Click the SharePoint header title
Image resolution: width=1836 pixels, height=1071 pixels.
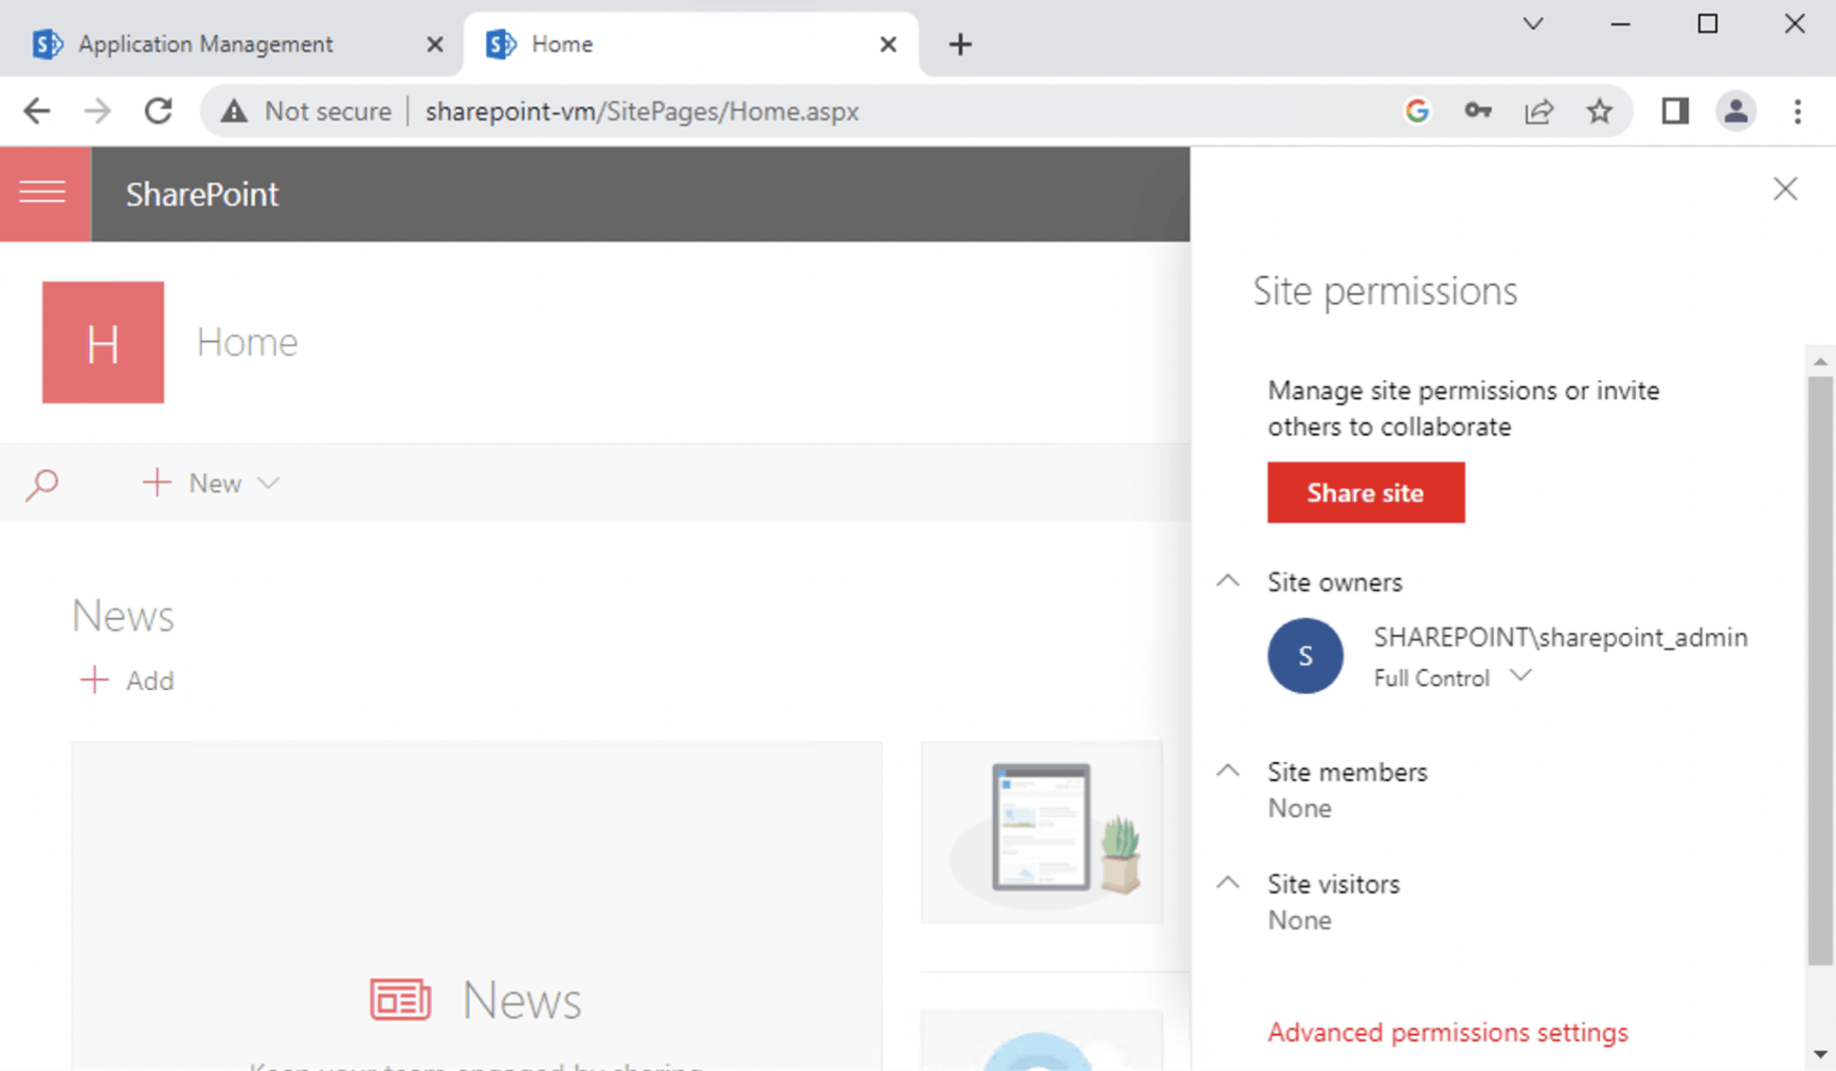(202, 194)
